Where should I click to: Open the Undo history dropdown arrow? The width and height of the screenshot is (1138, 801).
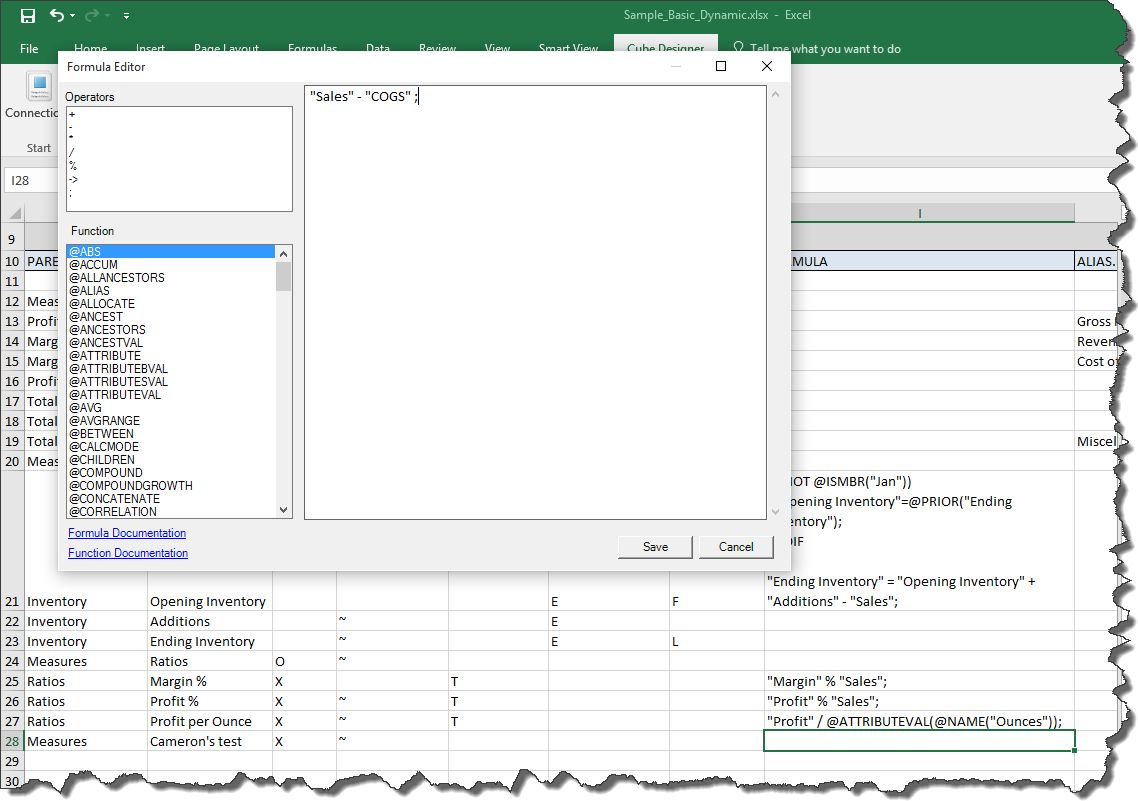(73, 15)
